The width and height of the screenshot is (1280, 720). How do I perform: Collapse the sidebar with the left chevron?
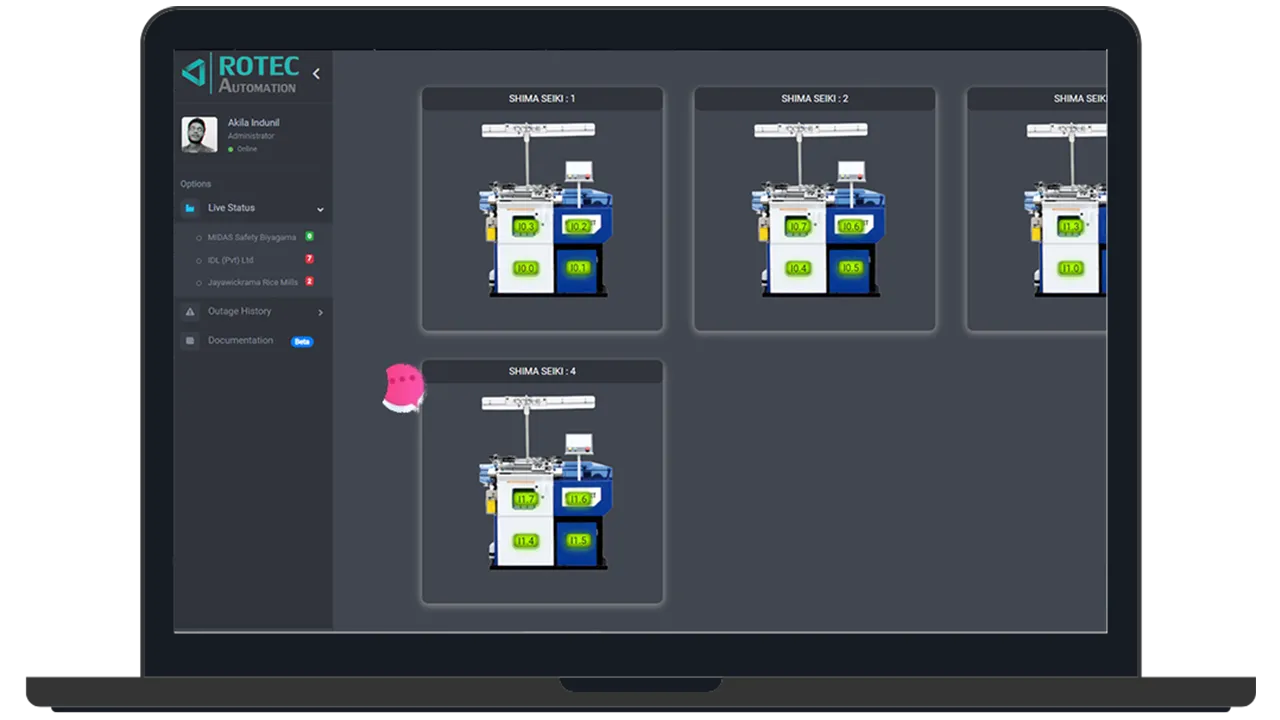(x=316, y=73)
